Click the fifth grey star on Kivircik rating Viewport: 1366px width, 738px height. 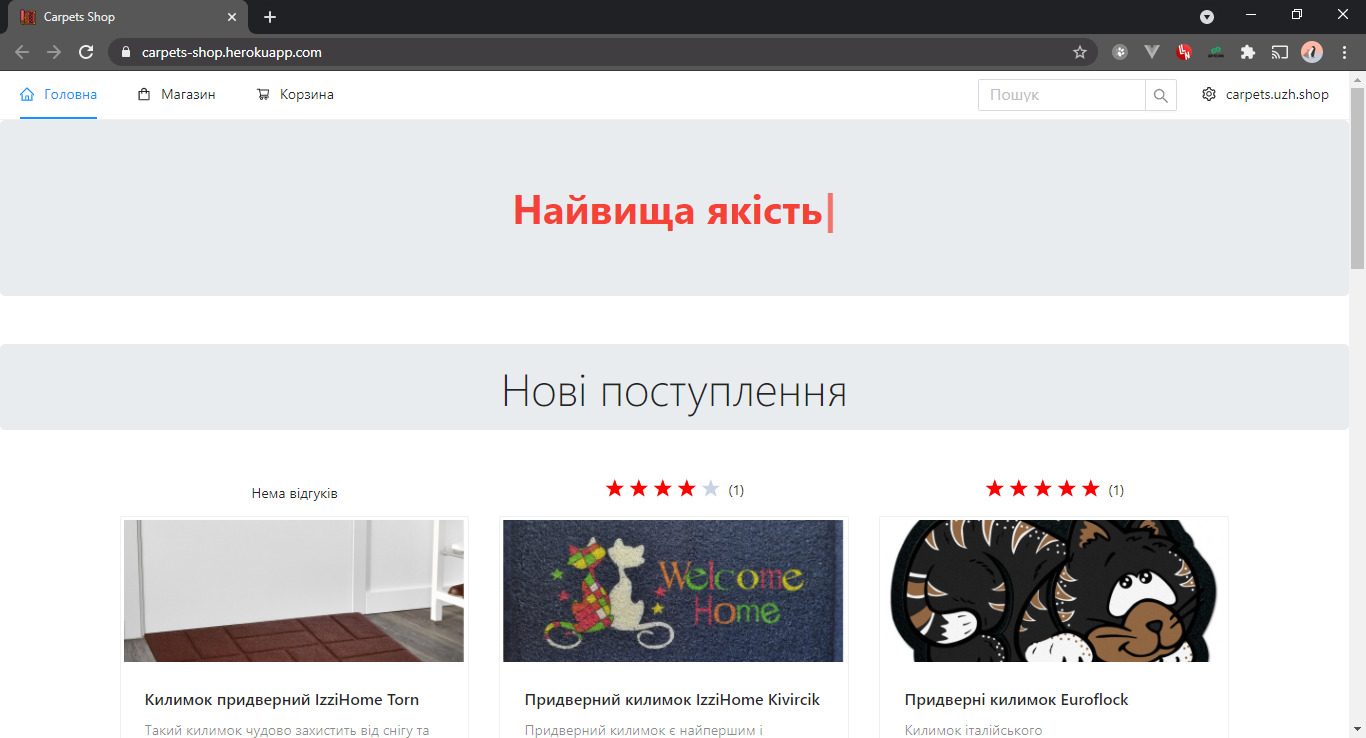click(x=711, y=488)
